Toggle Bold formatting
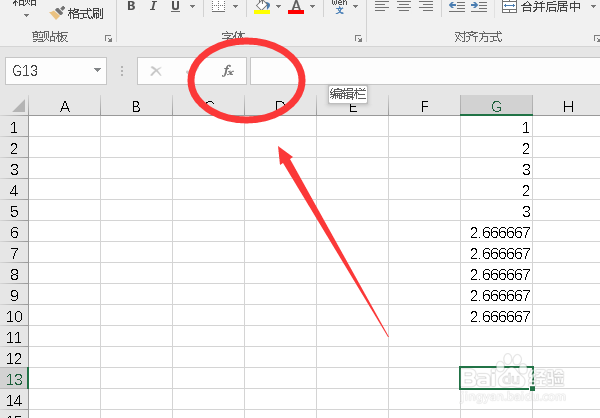Screen dimensions: 600x418 click(131, 6)
